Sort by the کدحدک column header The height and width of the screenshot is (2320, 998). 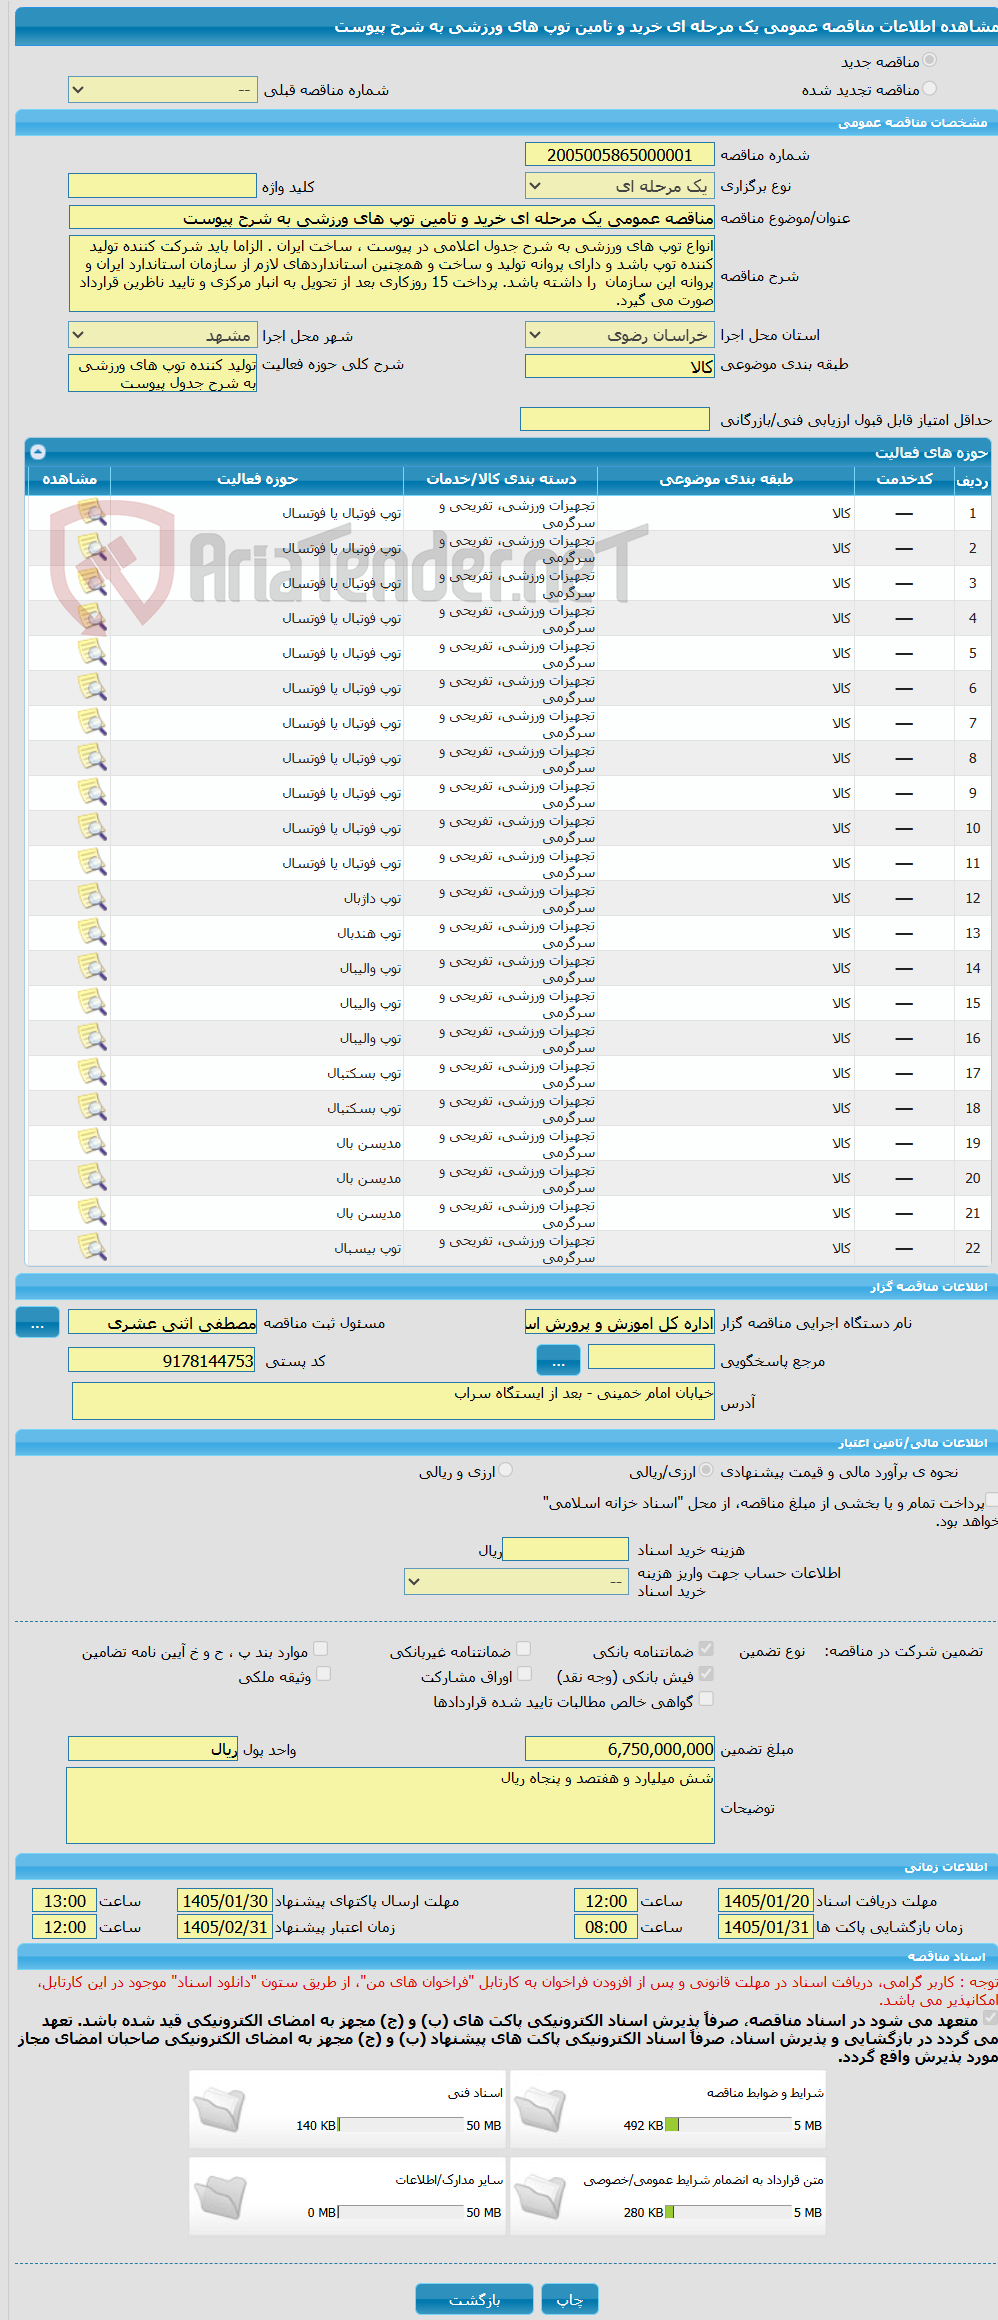[904, 479]
